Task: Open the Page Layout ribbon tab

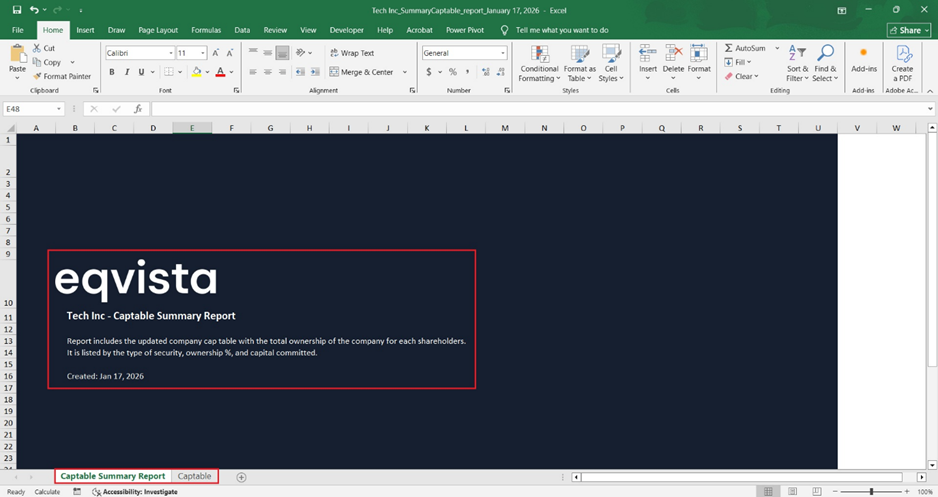Action: 158,30
